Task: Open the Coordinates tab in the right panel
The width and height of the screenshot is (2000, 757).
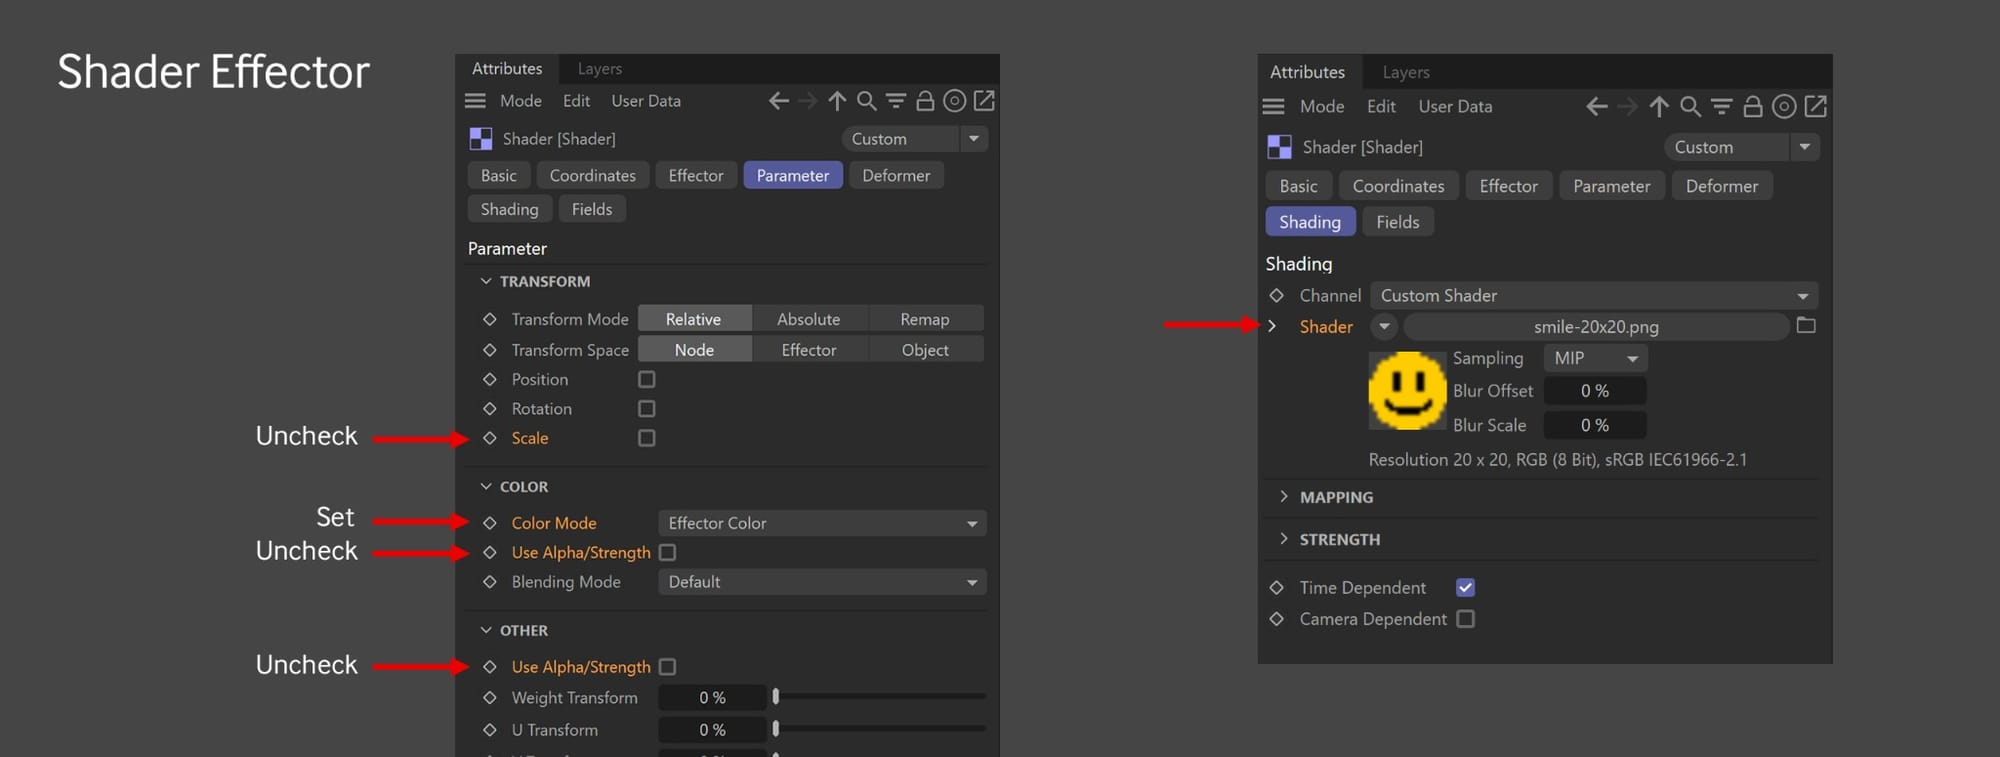Action: [1398, 186]
